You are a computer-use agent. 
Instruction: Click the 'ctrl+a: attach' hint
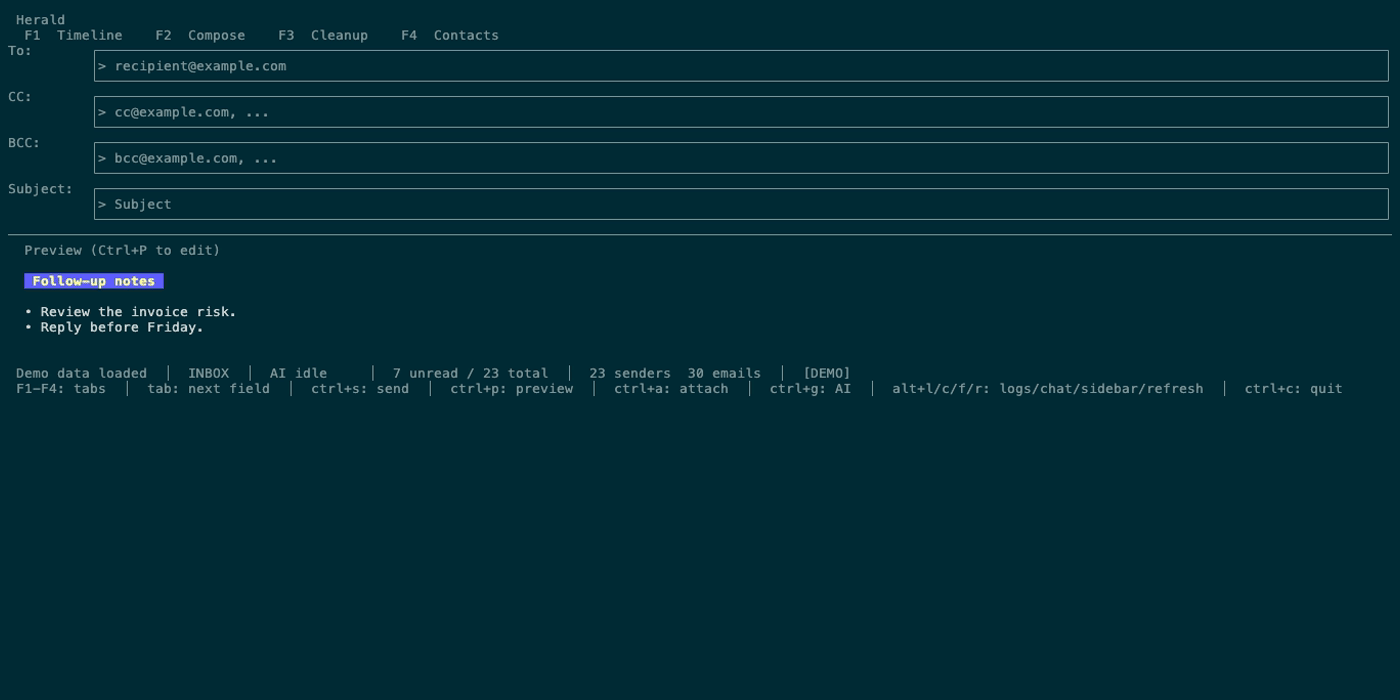point(671,389)
